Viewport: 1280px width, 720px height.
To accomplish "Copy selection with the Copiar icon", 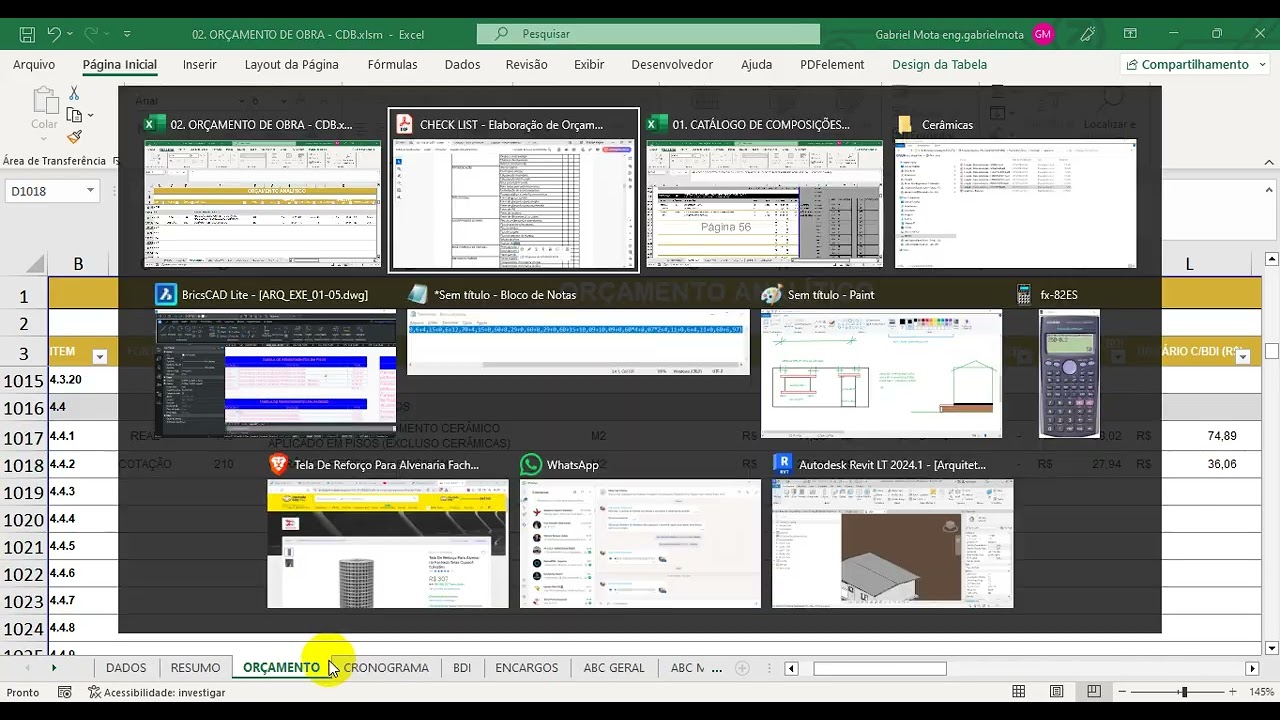I will [74, 115].
